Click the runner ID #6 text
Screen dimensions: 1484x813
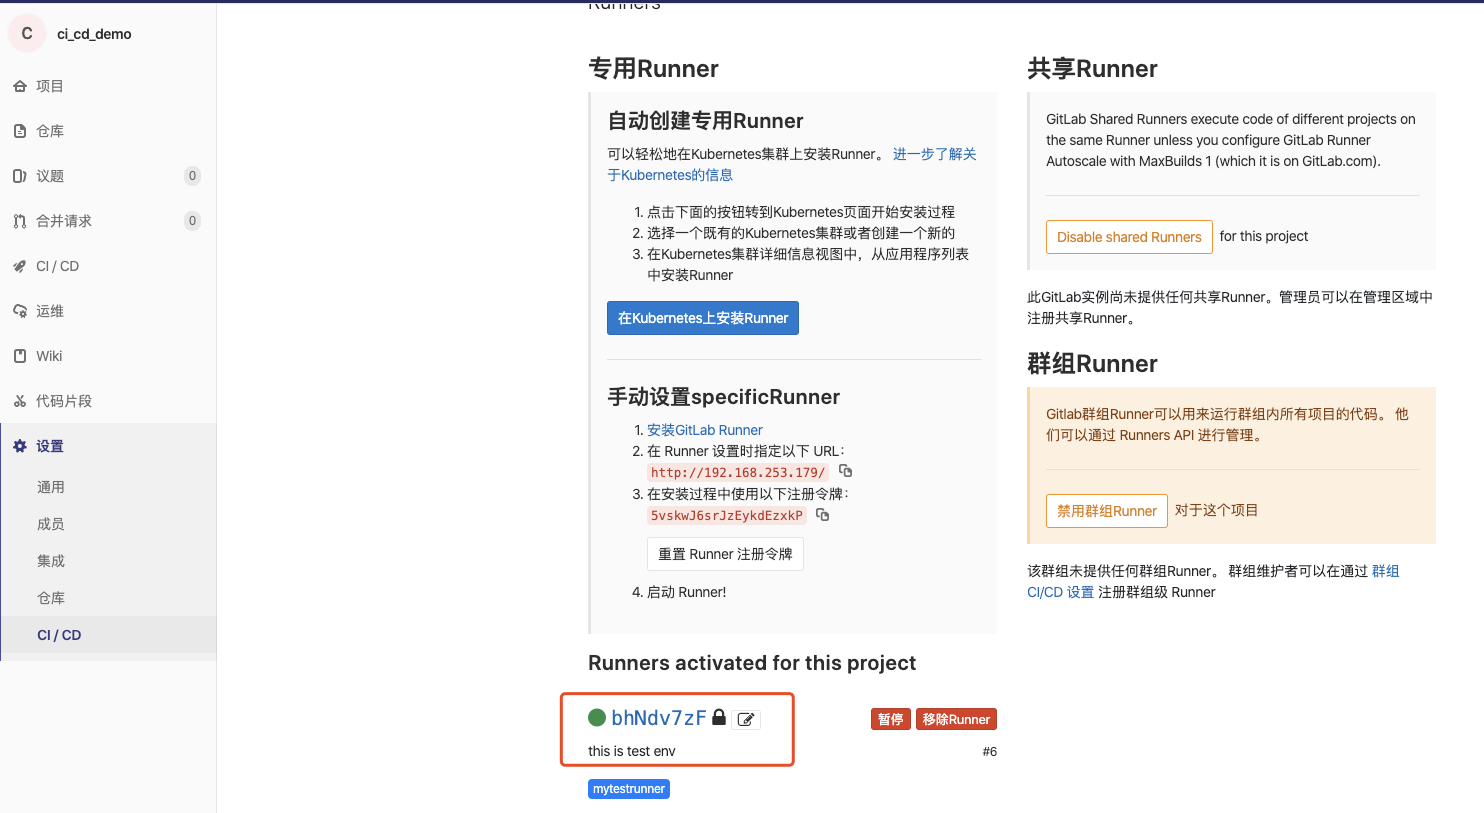point(989,751)
